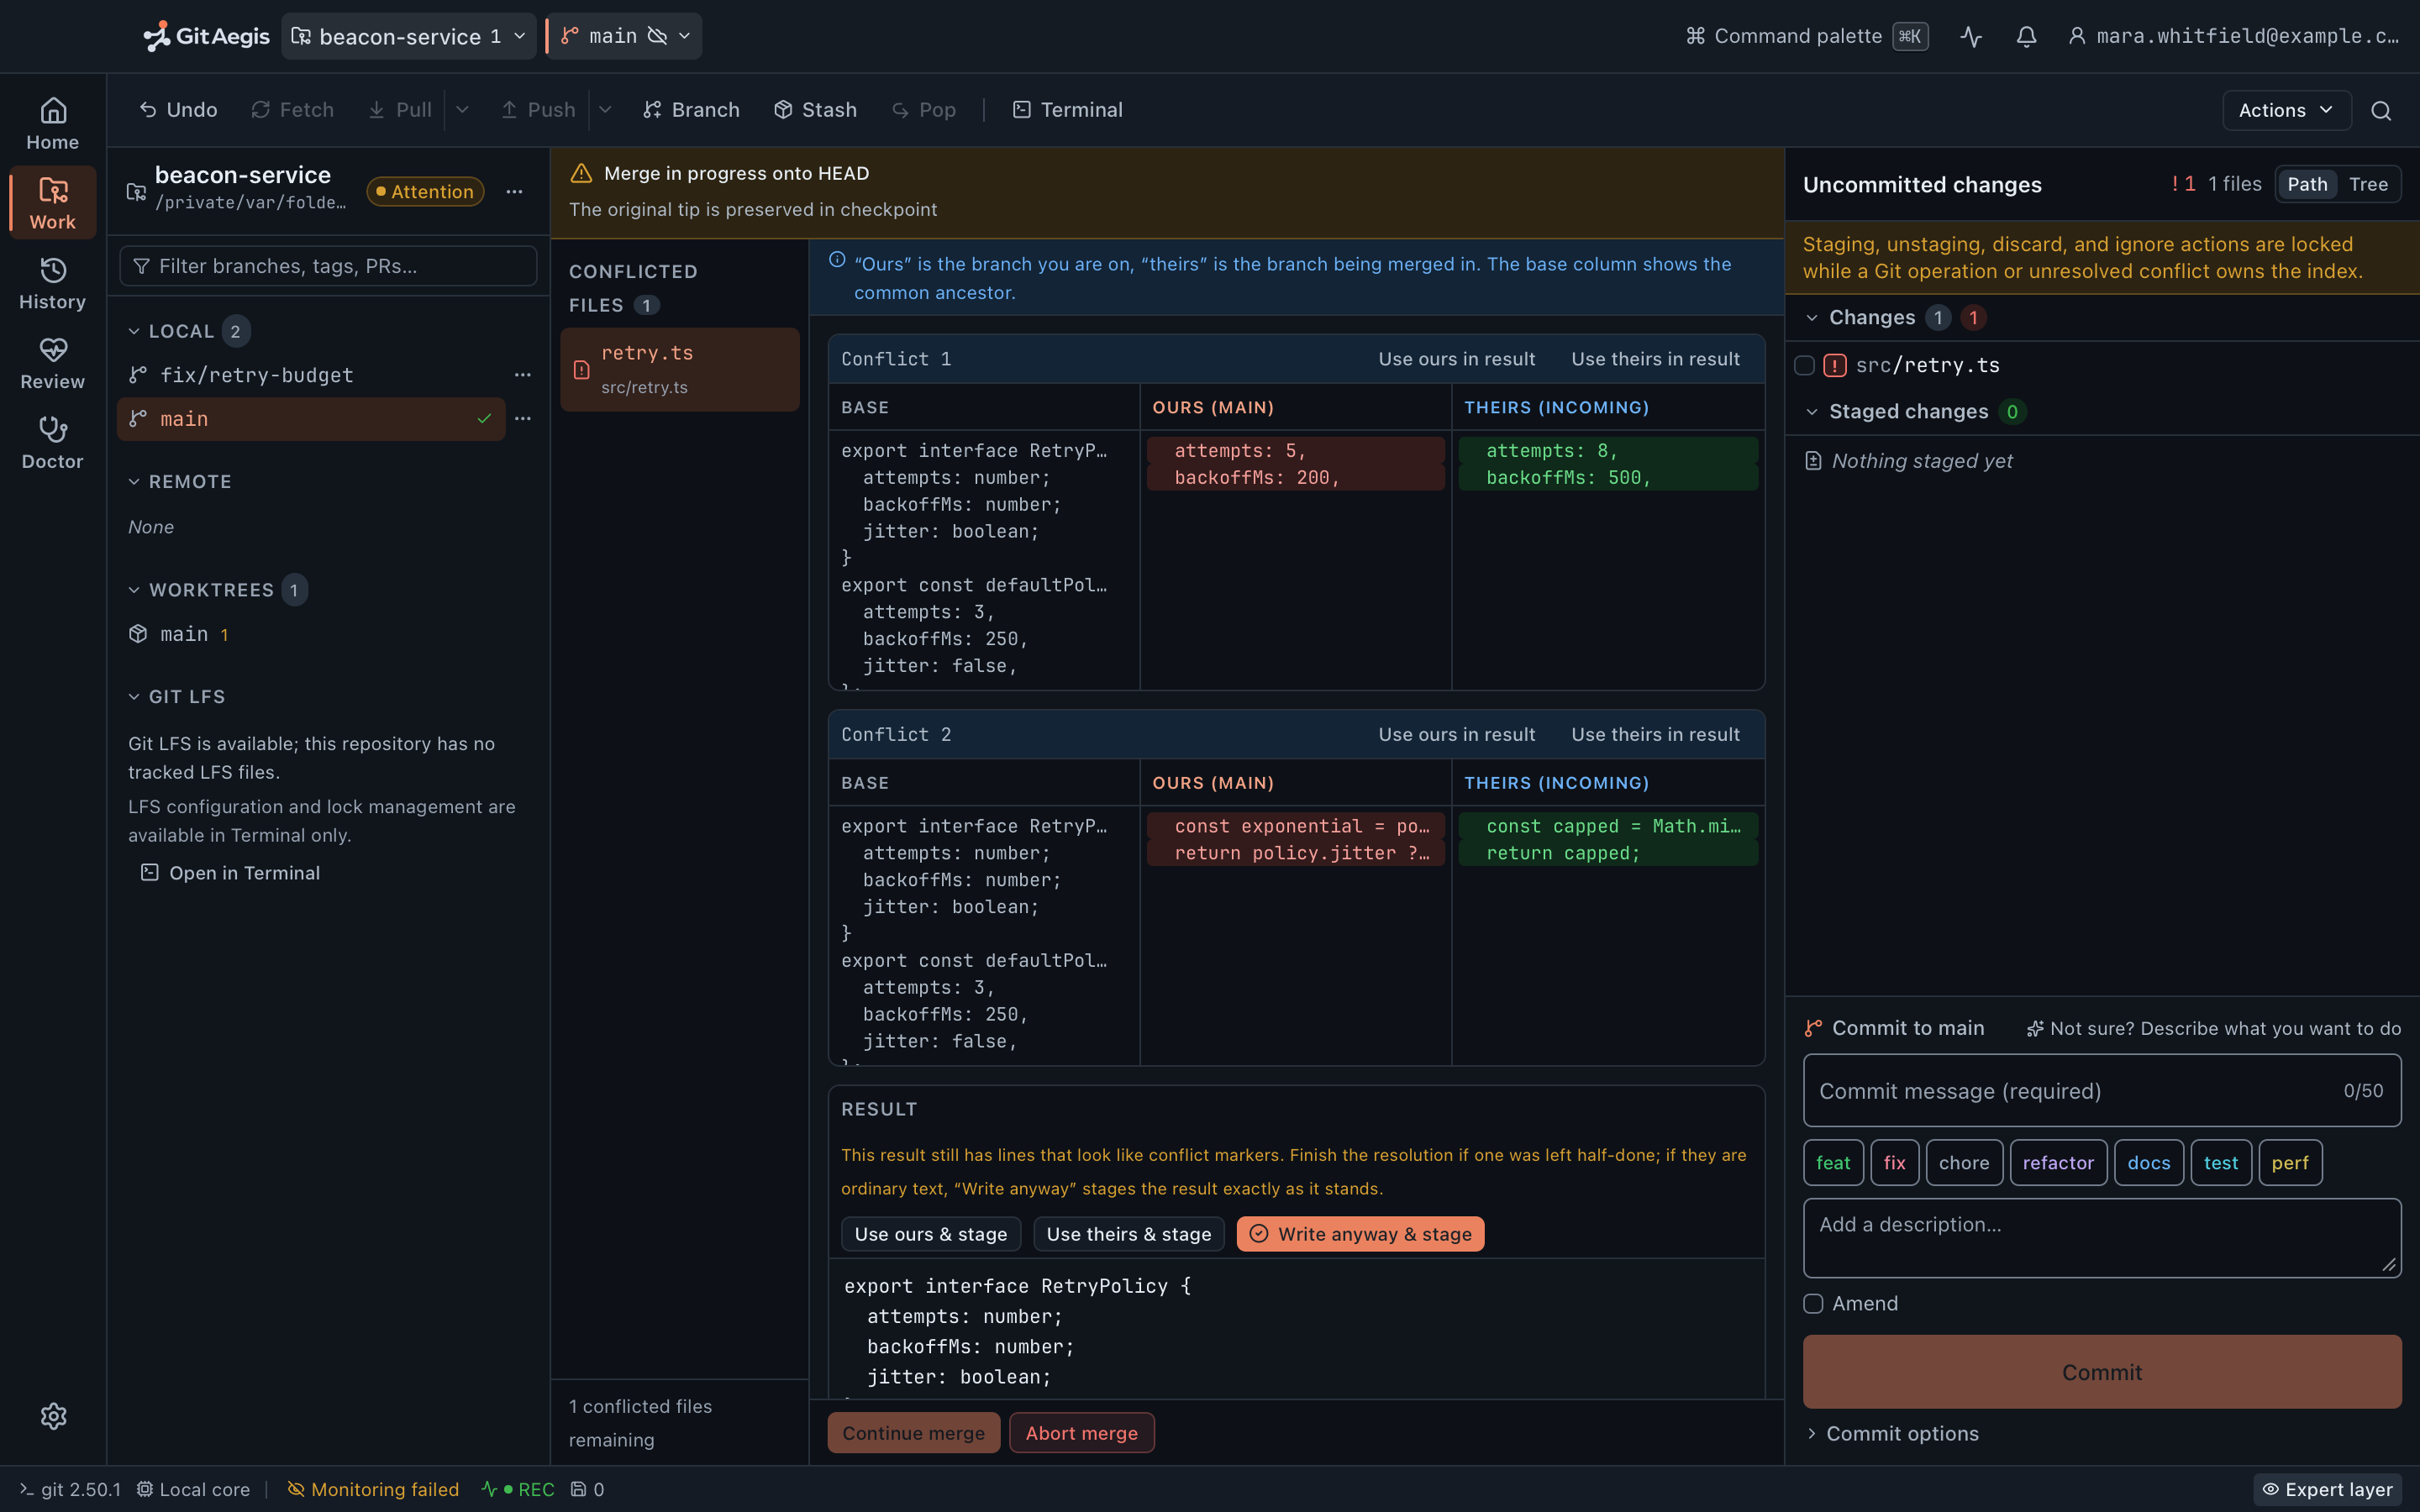Open the beacon-service repository dropdown

coord(408,36)
